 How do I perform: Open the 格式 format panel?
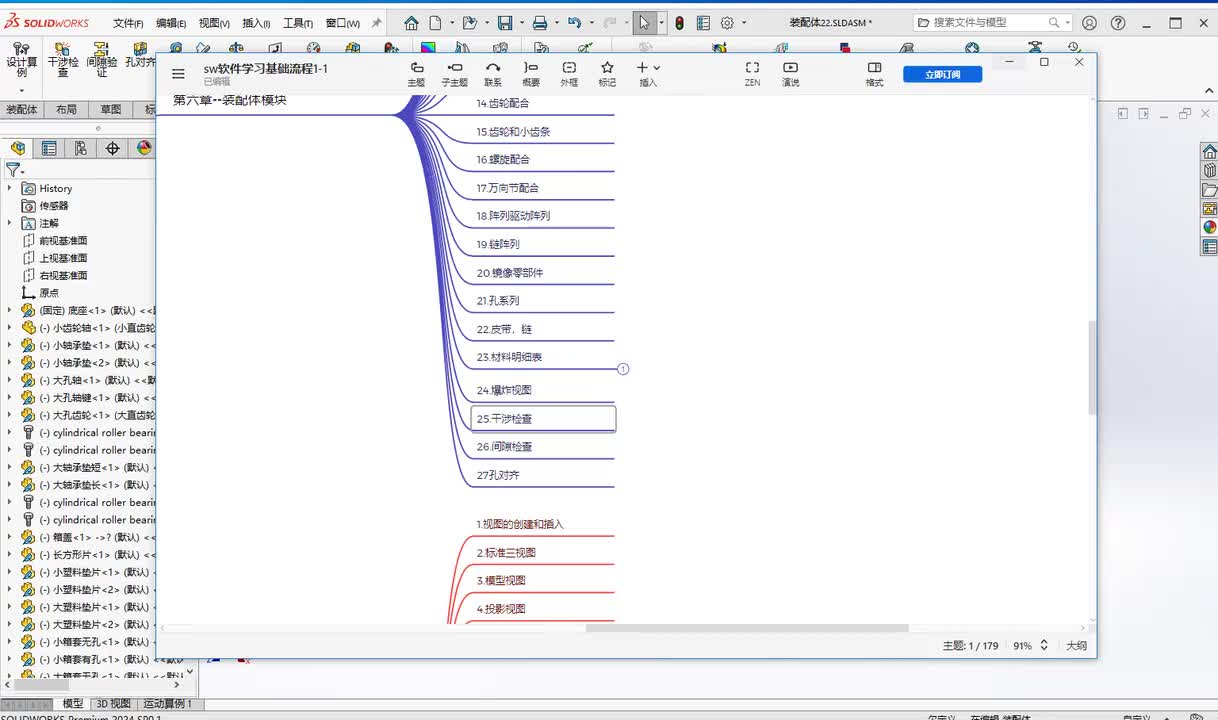coord(874,73)
